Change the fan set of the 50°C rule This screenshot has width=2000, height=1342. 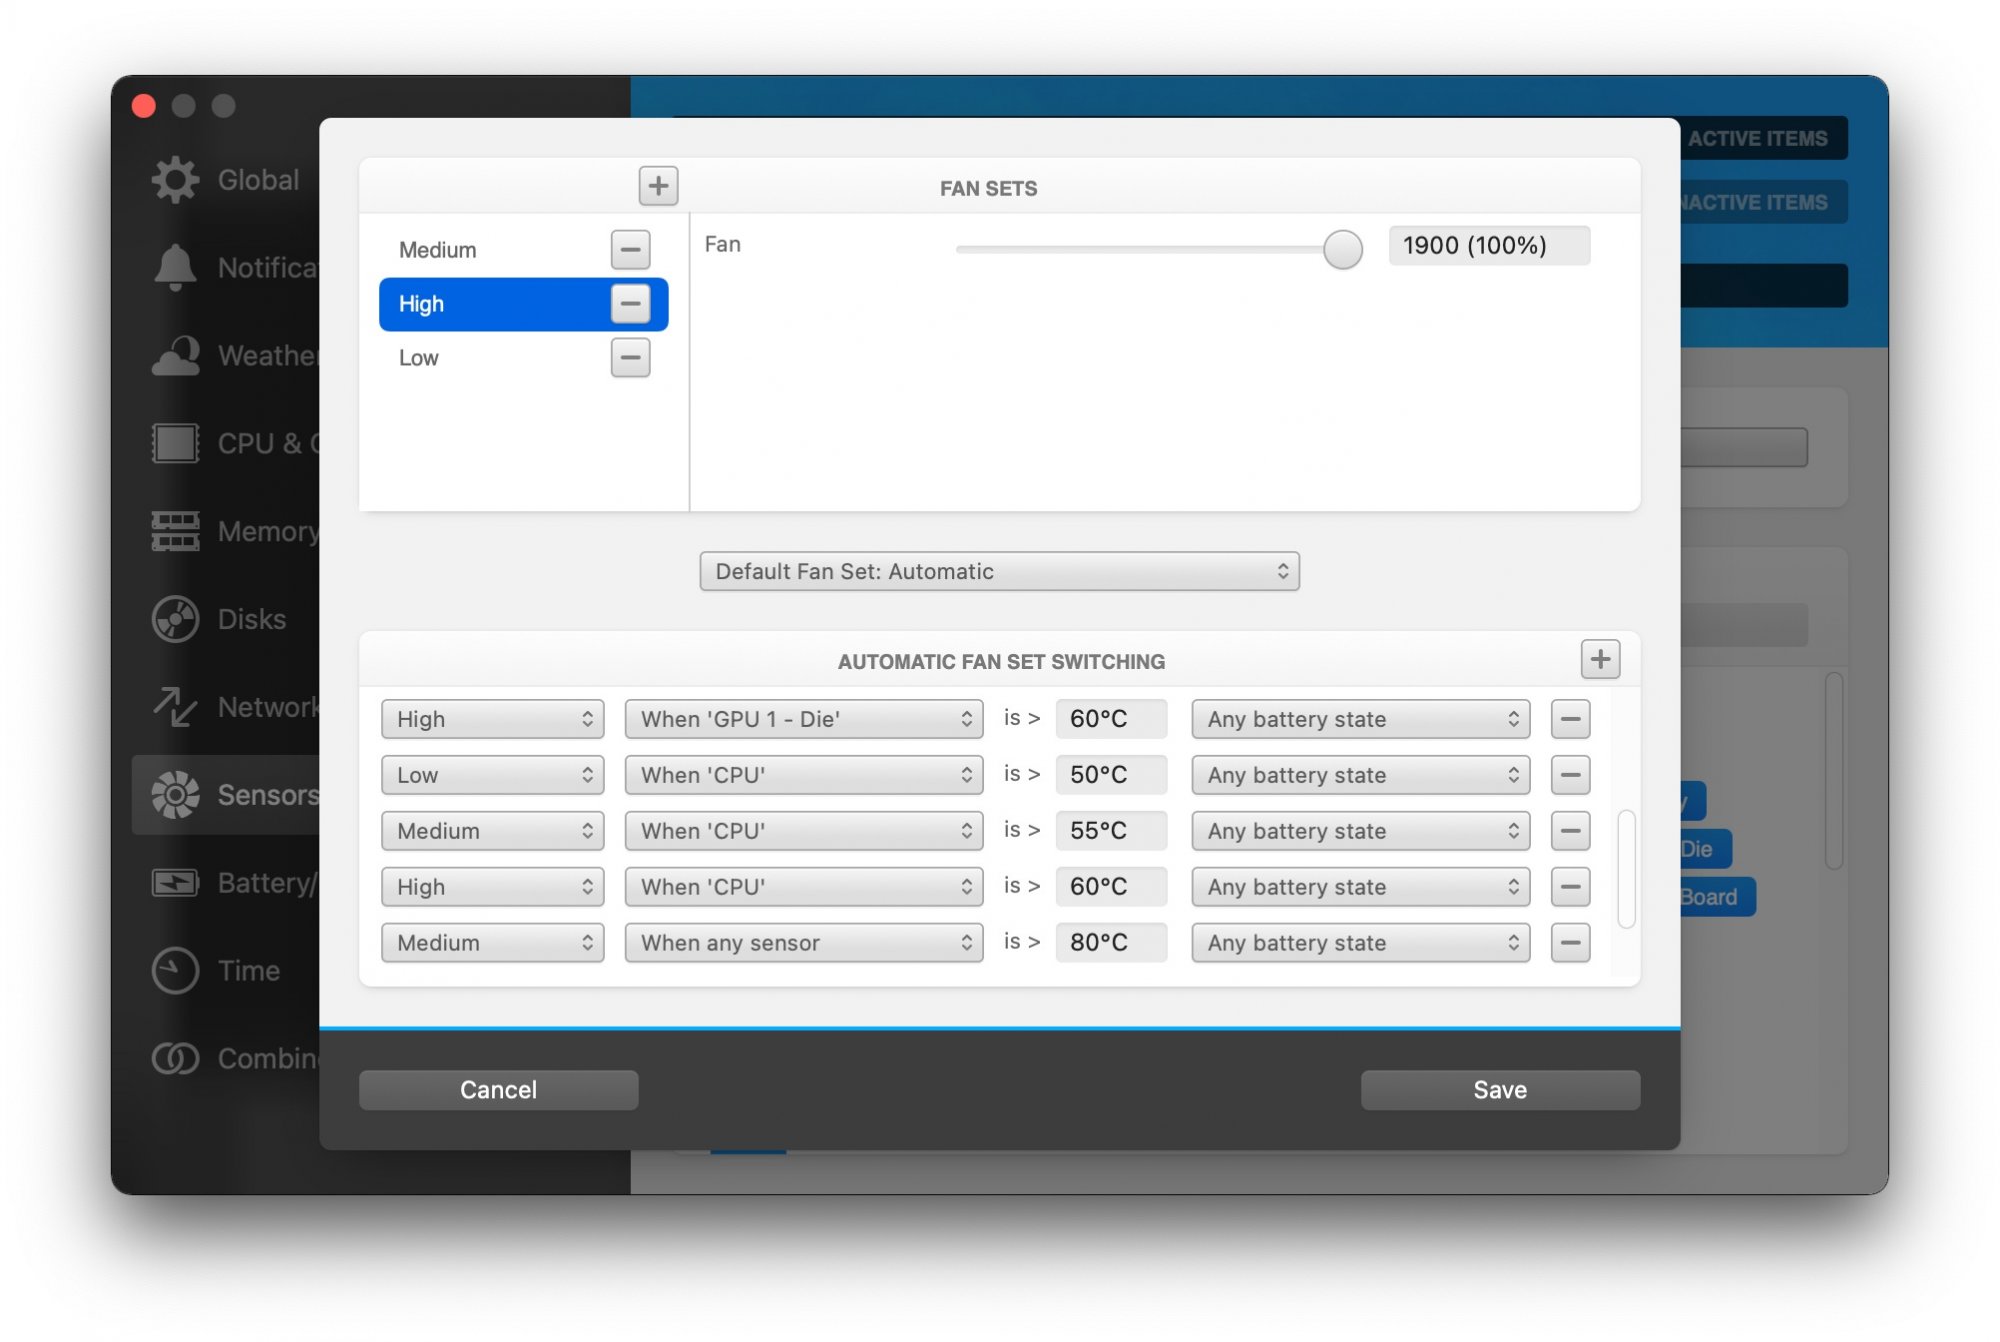pos(492,775)
